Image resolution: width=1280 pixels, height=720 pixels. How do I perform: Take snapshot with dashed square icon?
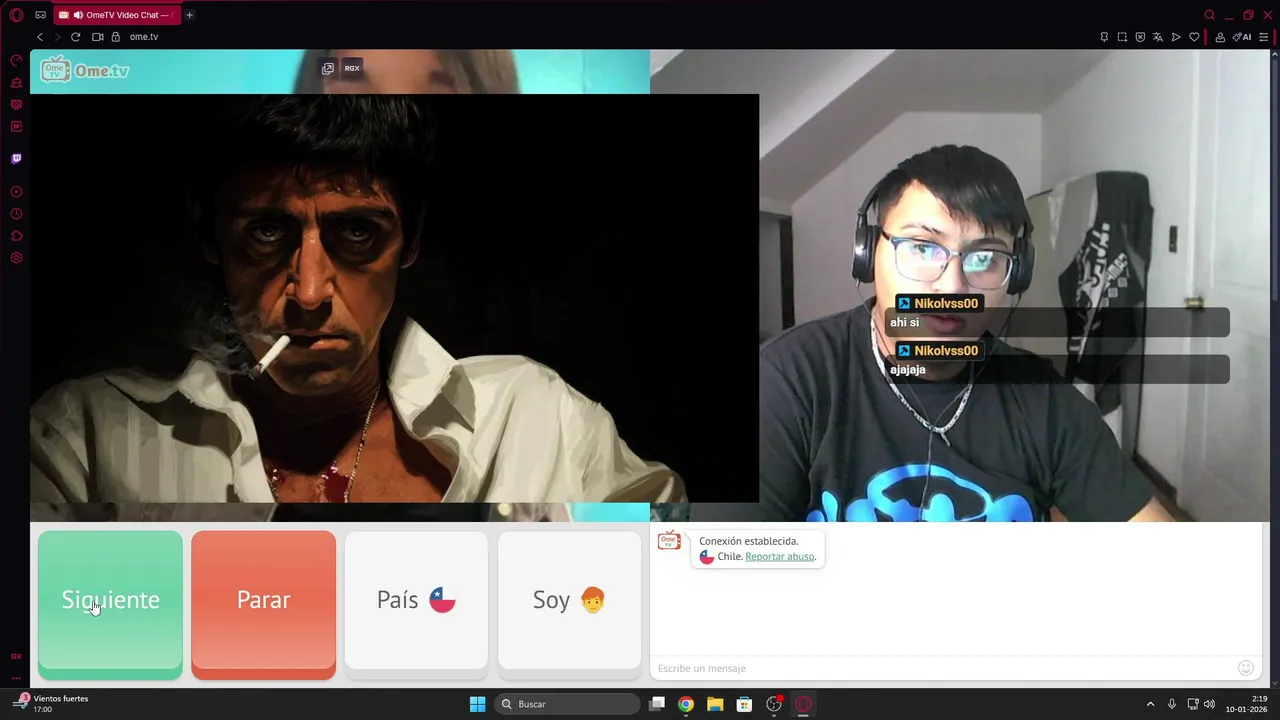[1122, 37]
